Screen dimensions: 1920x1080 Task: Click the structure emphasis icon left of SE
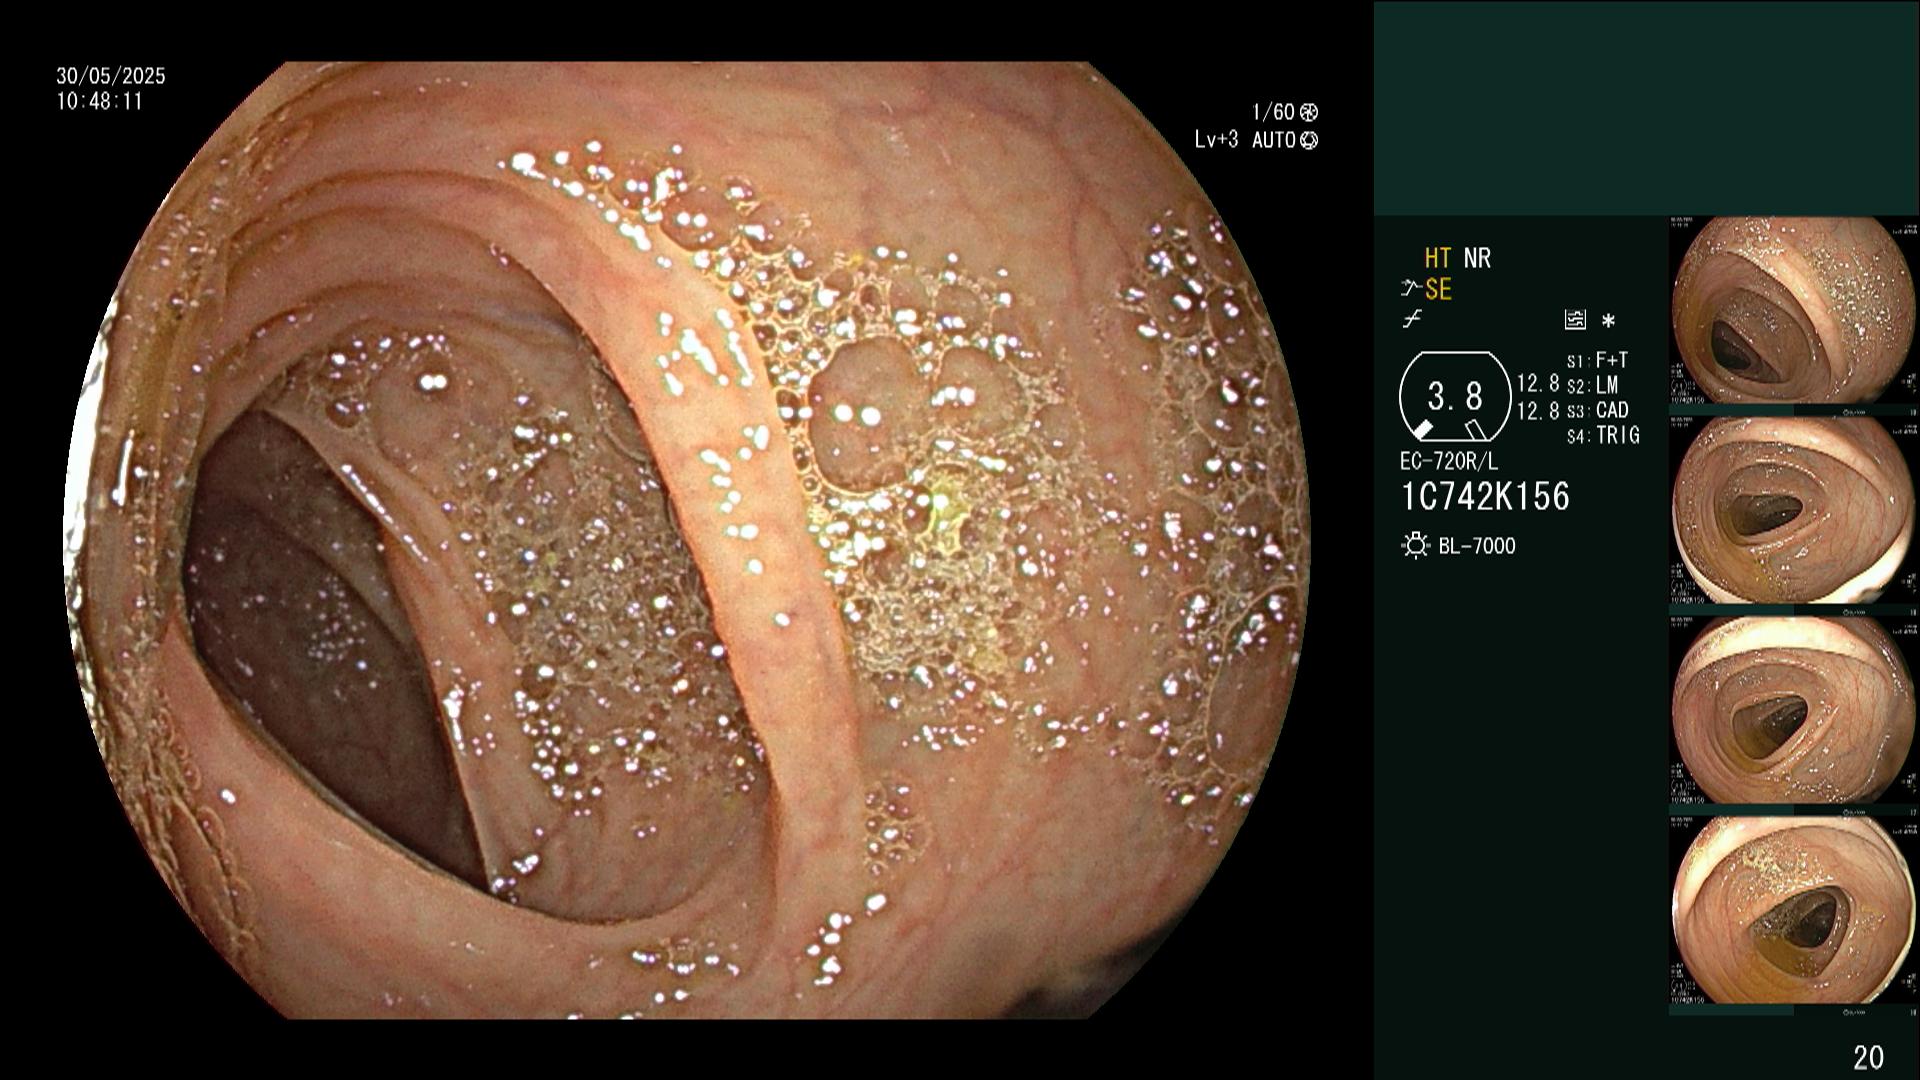click(1411, 290)
